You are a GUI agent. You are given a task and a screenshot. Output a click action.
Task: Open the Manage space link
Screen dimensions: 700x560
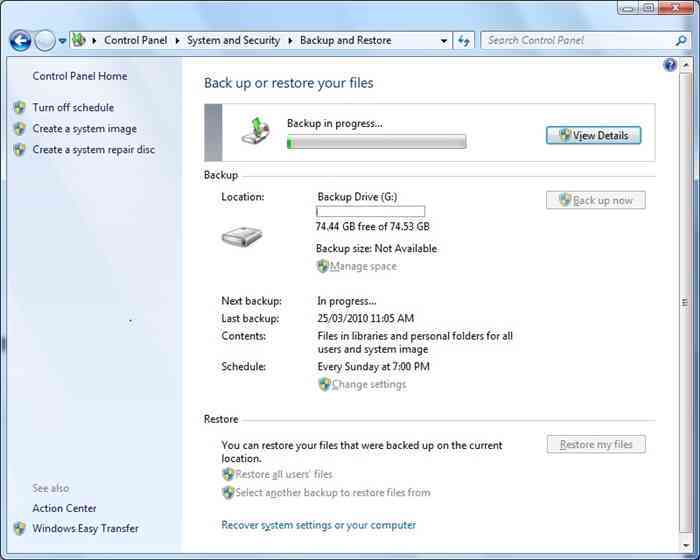tap(363, 267)
